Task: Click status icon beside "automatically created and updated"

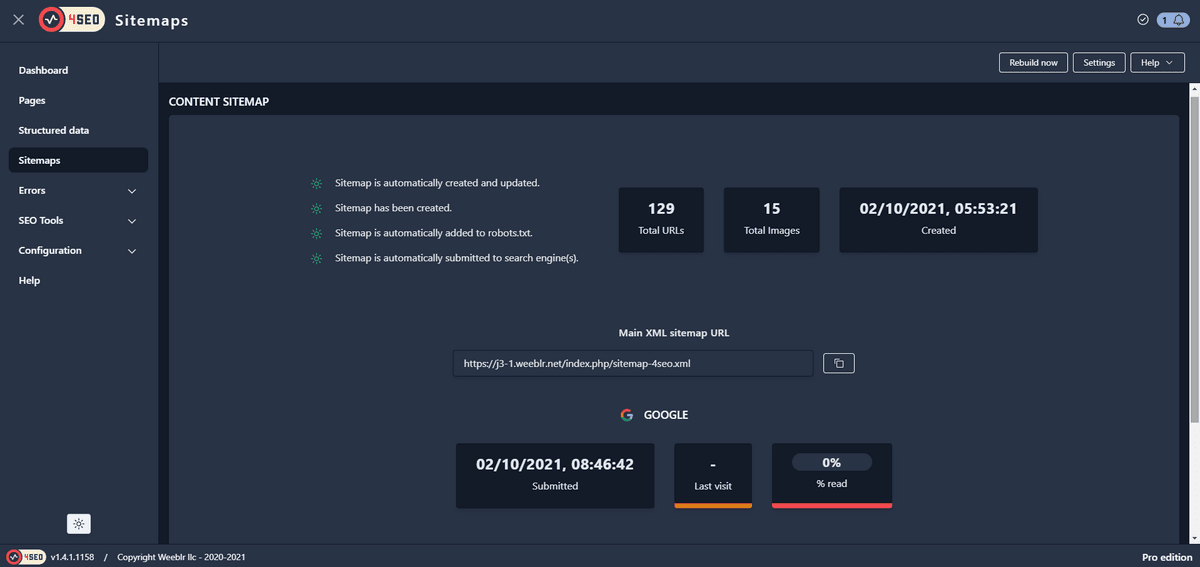Action: coord(316,183)
